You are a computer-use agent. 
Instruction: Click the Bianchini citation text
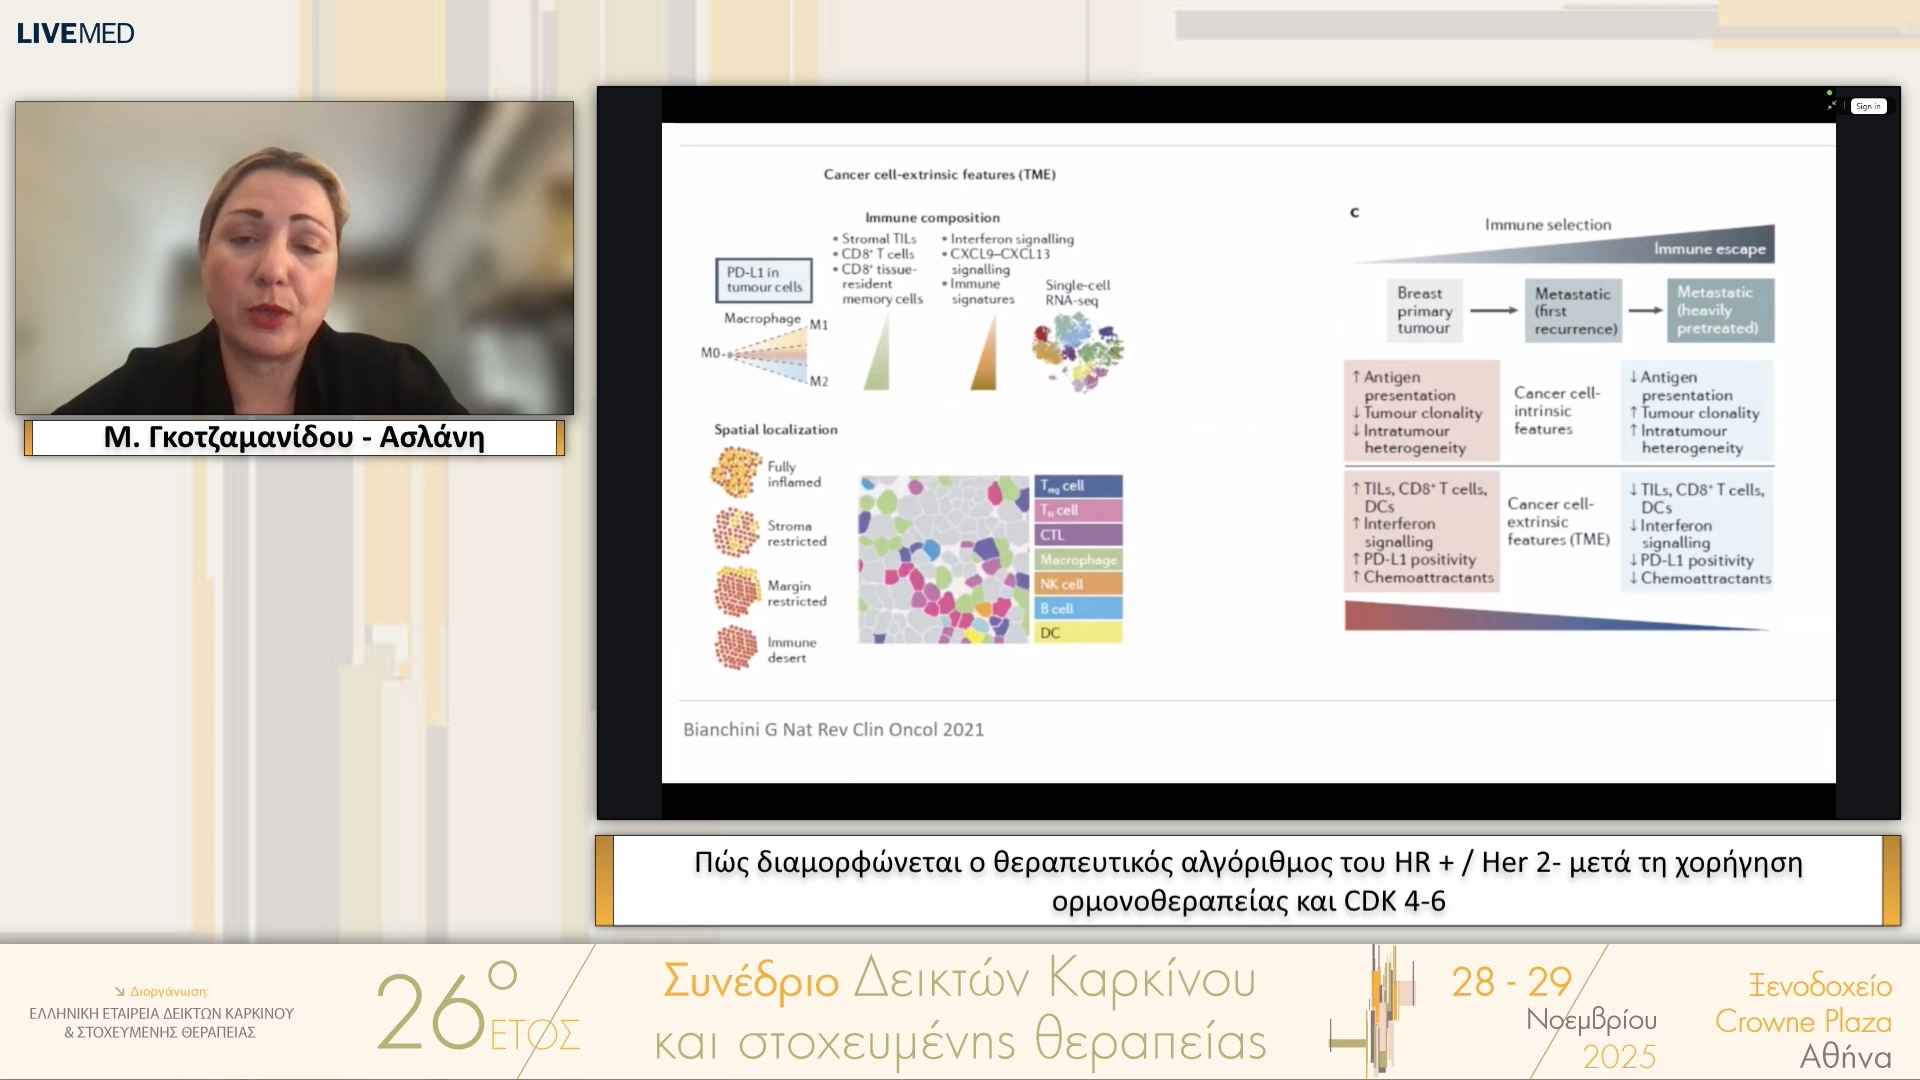[x=836, y=730]
